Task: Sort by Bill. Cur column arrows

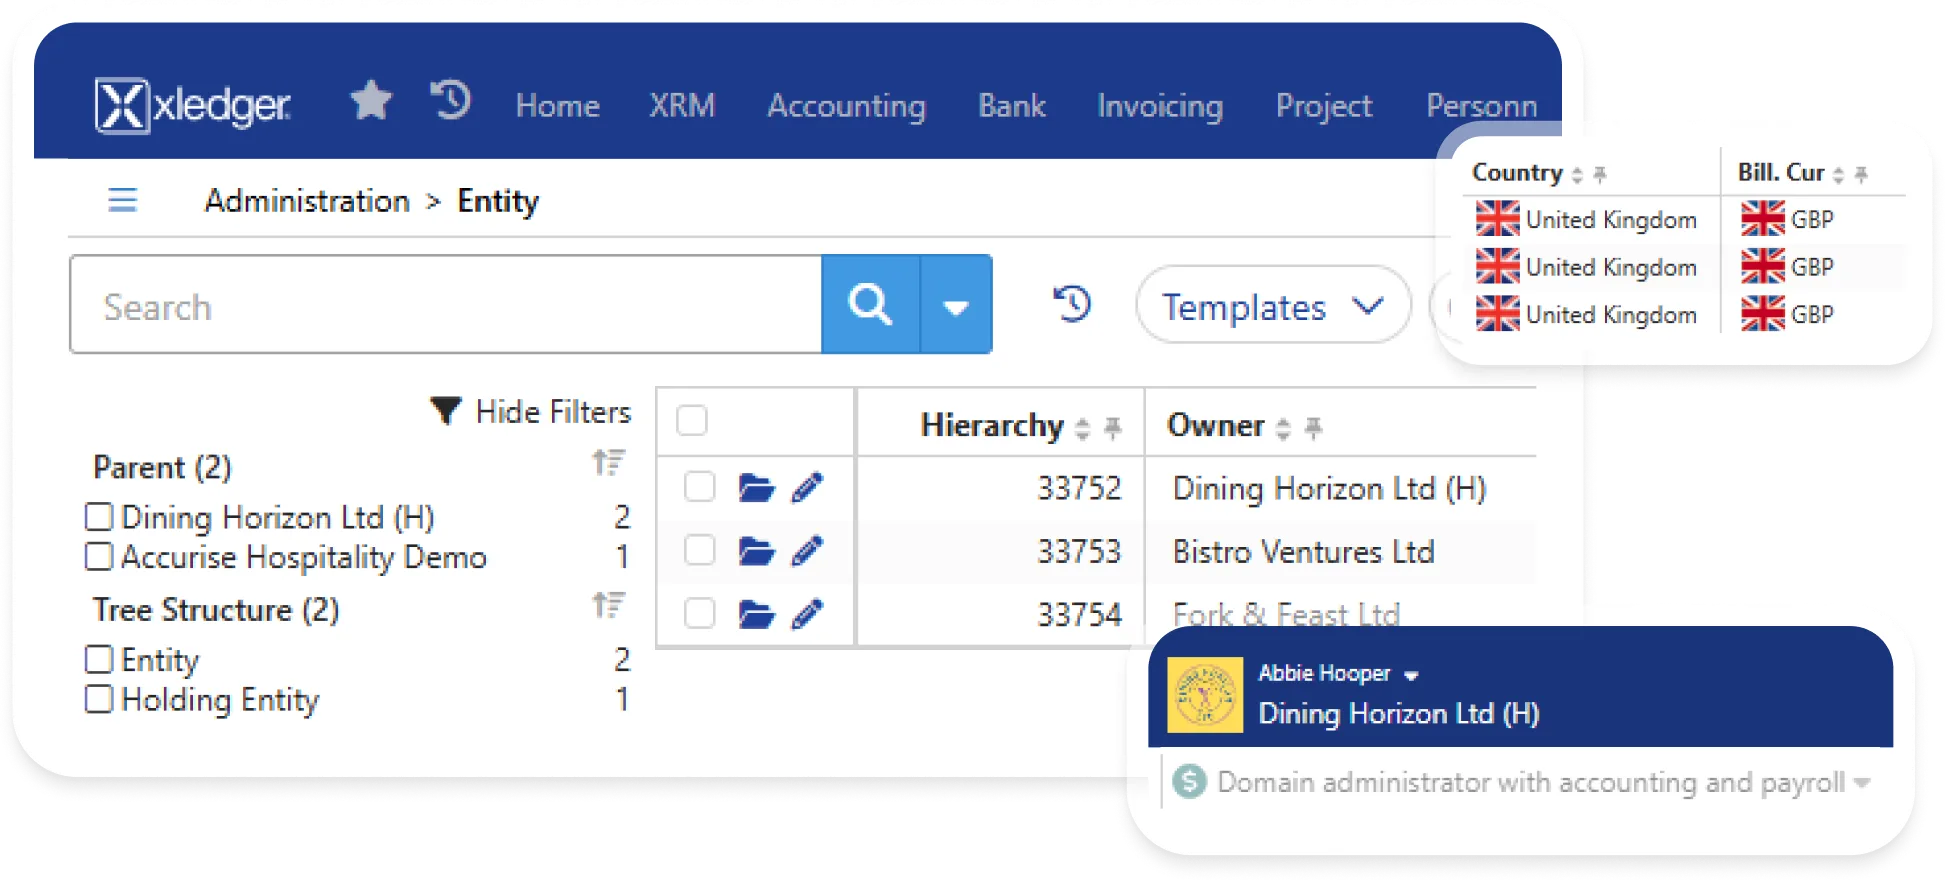Action: (1838, 175)
